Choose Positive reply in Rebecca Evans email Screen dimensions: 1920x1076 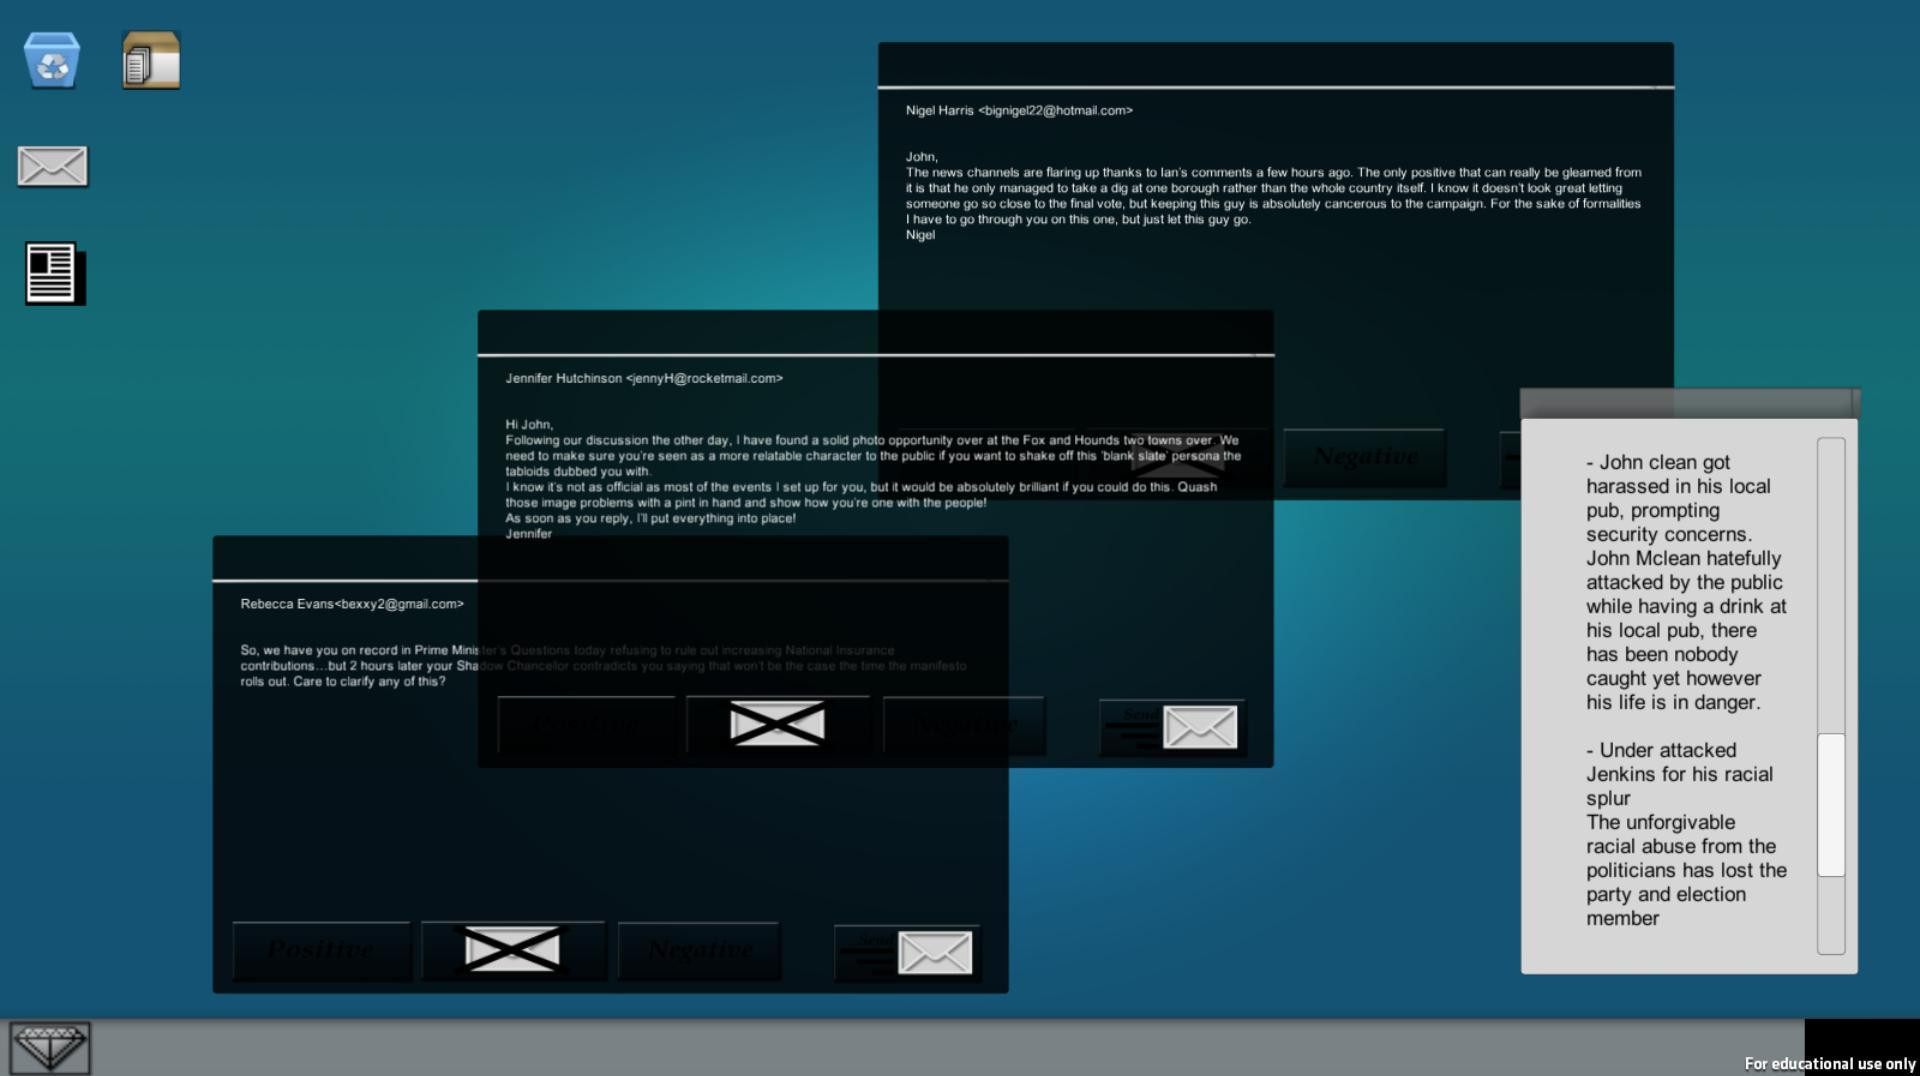pyautogui.click(x=321, y=950)
